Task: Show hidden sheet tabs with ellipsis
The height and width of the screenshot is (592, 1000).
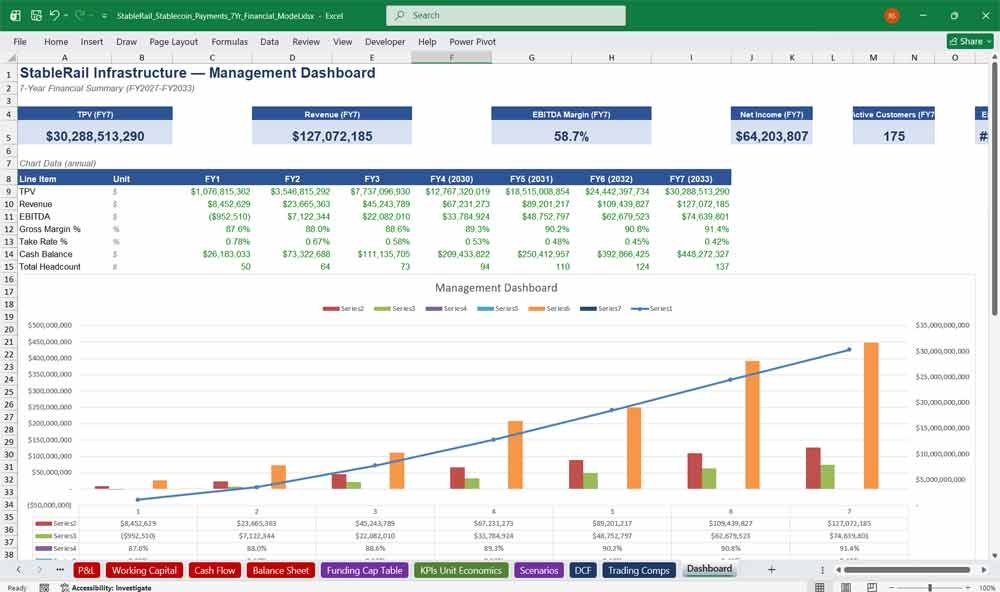Action: (60, 570)
